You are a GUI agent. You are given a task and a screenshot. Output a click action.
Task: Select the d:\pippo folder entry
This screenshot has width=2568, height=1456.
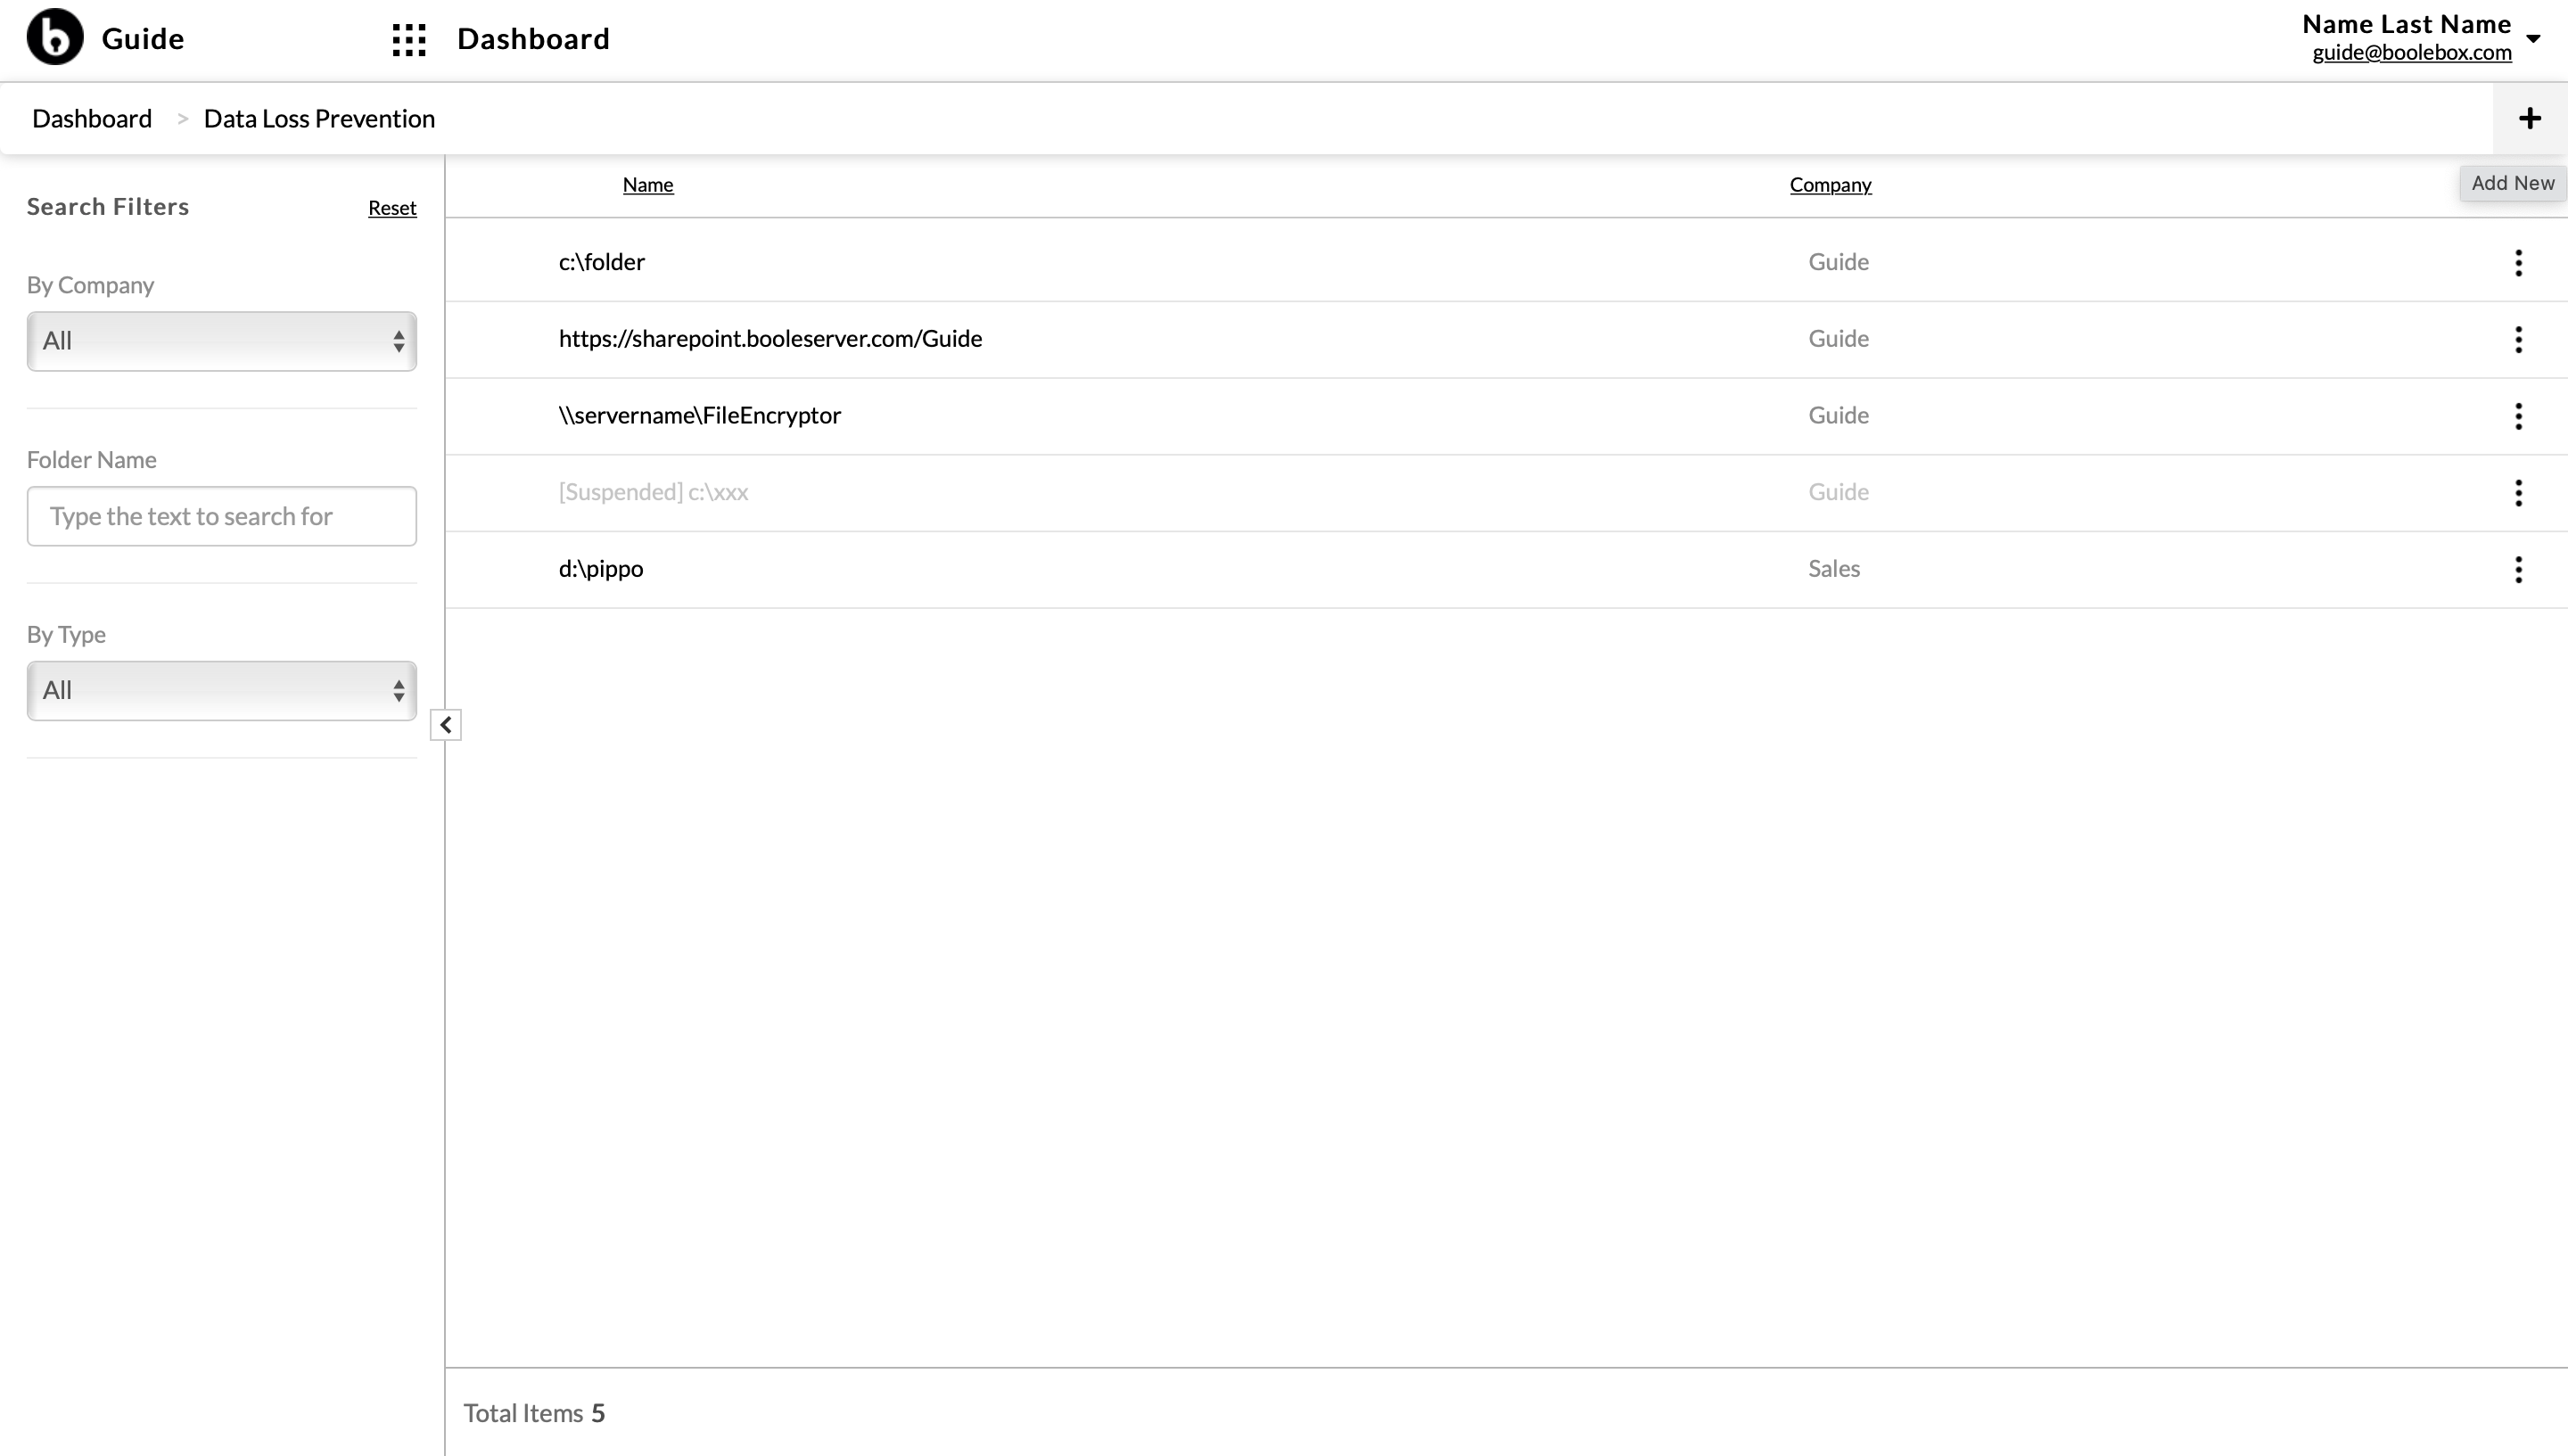(601, 568)
